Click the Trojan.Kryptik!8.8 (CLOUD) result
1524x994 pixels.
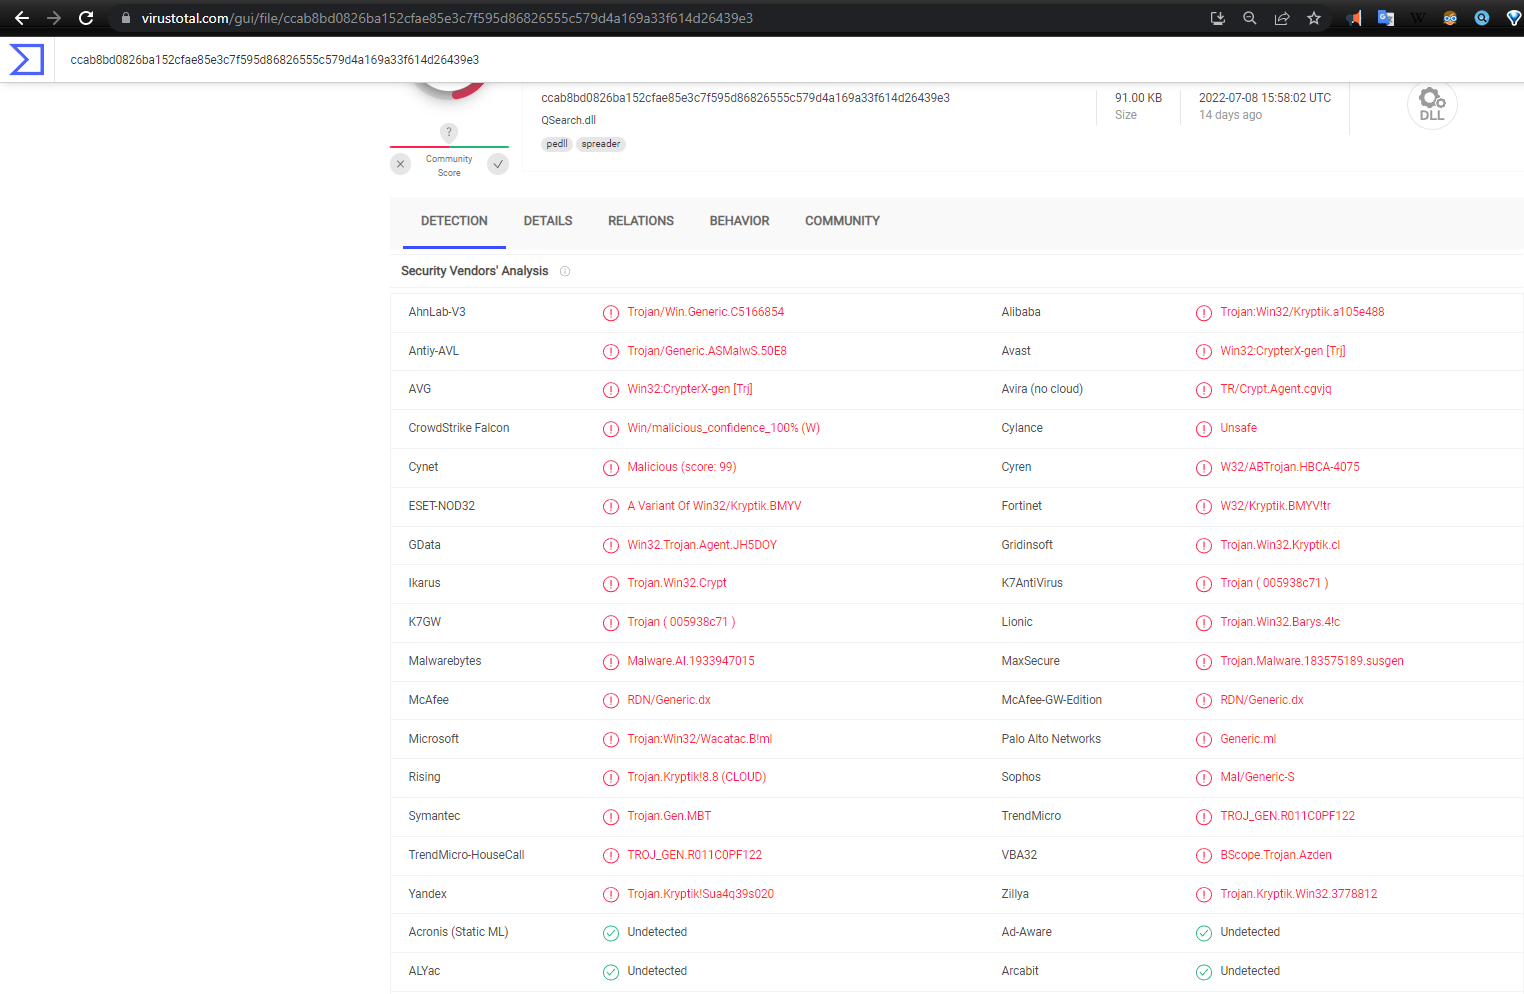point(697,777)
